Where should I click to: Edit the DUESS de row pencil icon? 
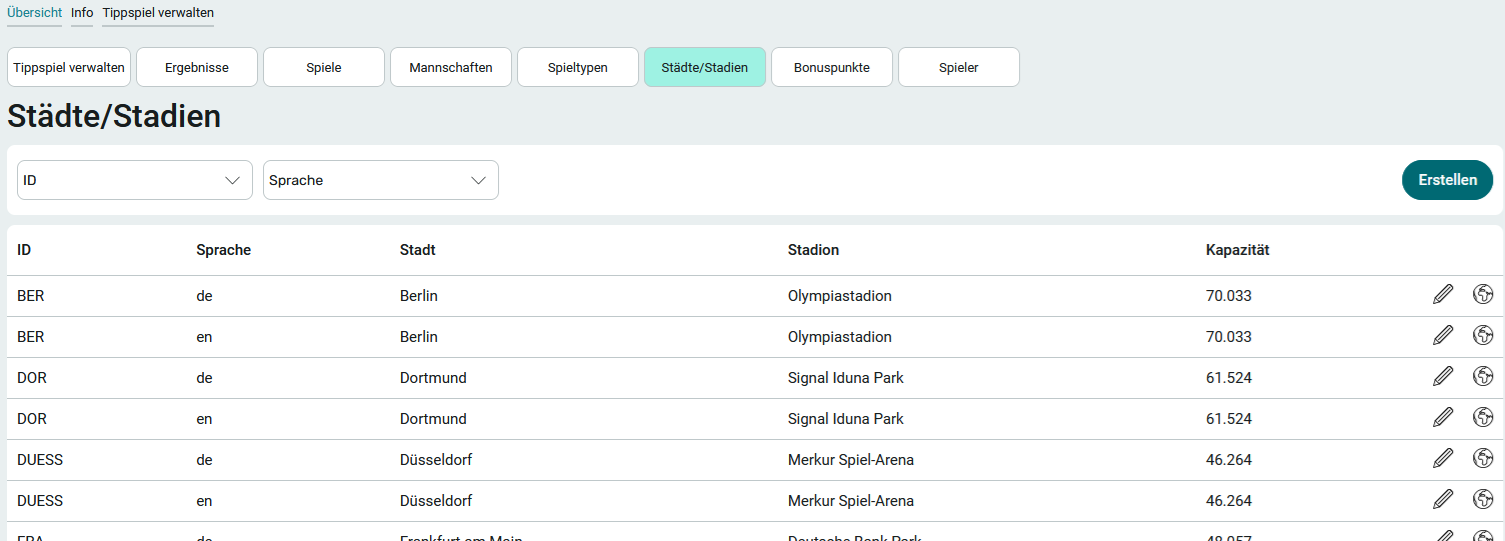[1443, 458]
